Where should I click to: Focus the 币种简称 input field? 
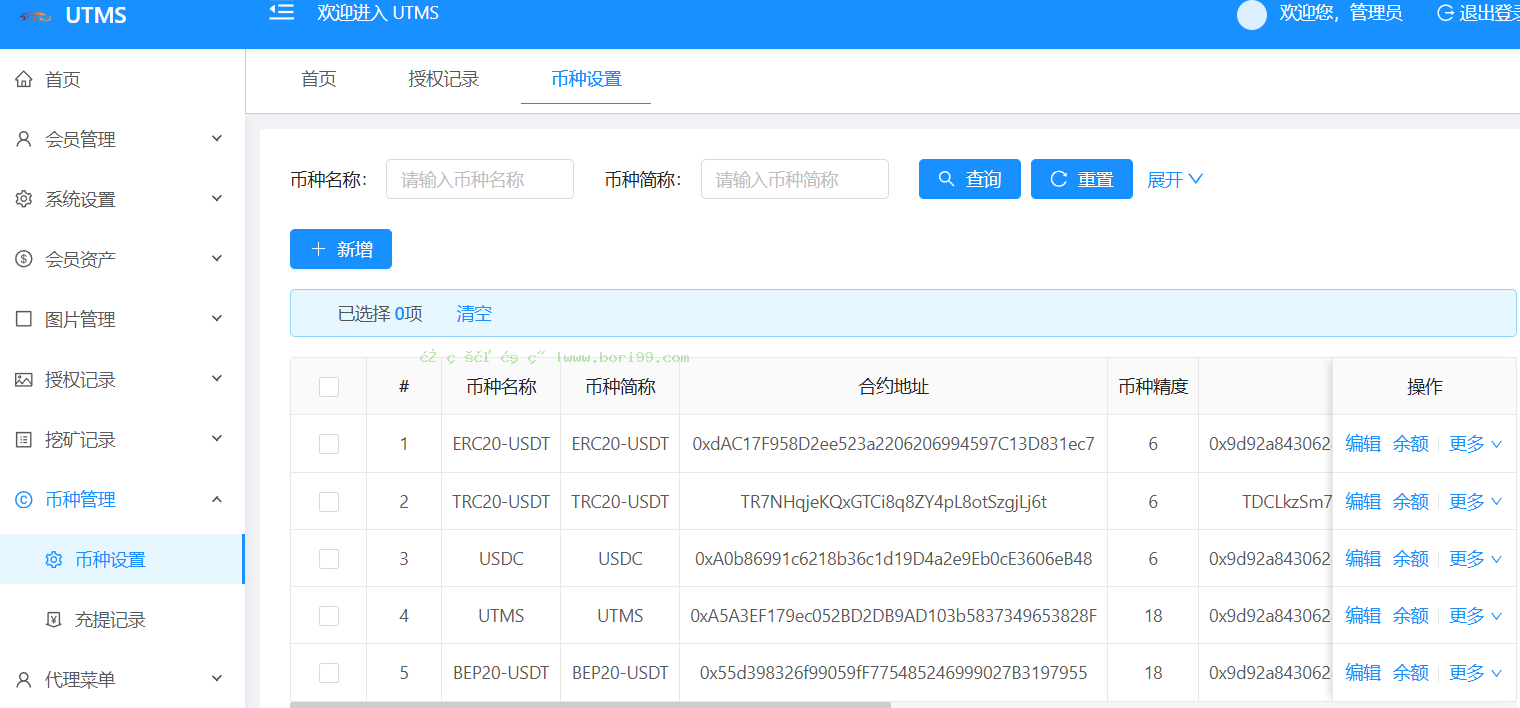(795, 179)
